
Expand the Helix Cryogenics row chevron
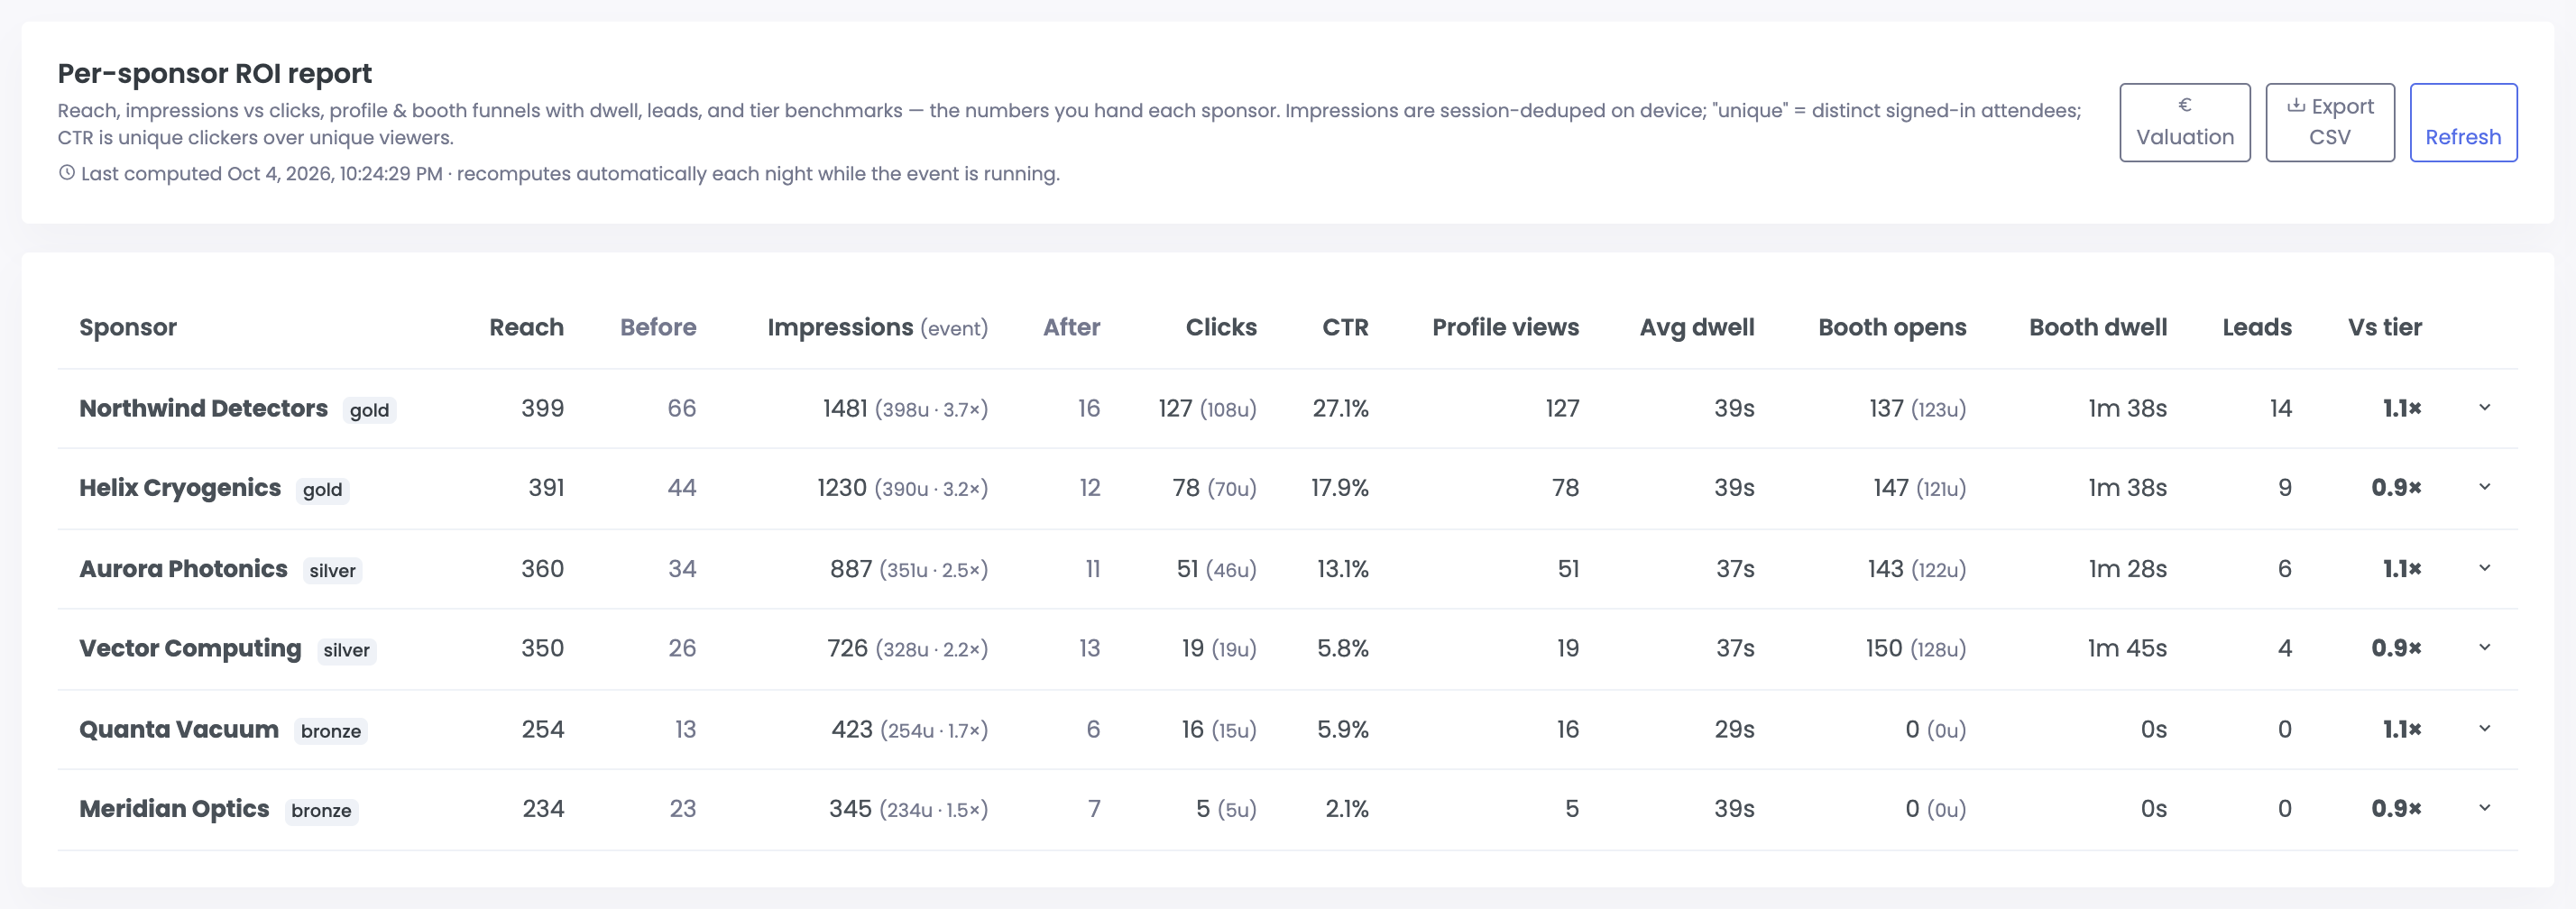coord(2484,487)
